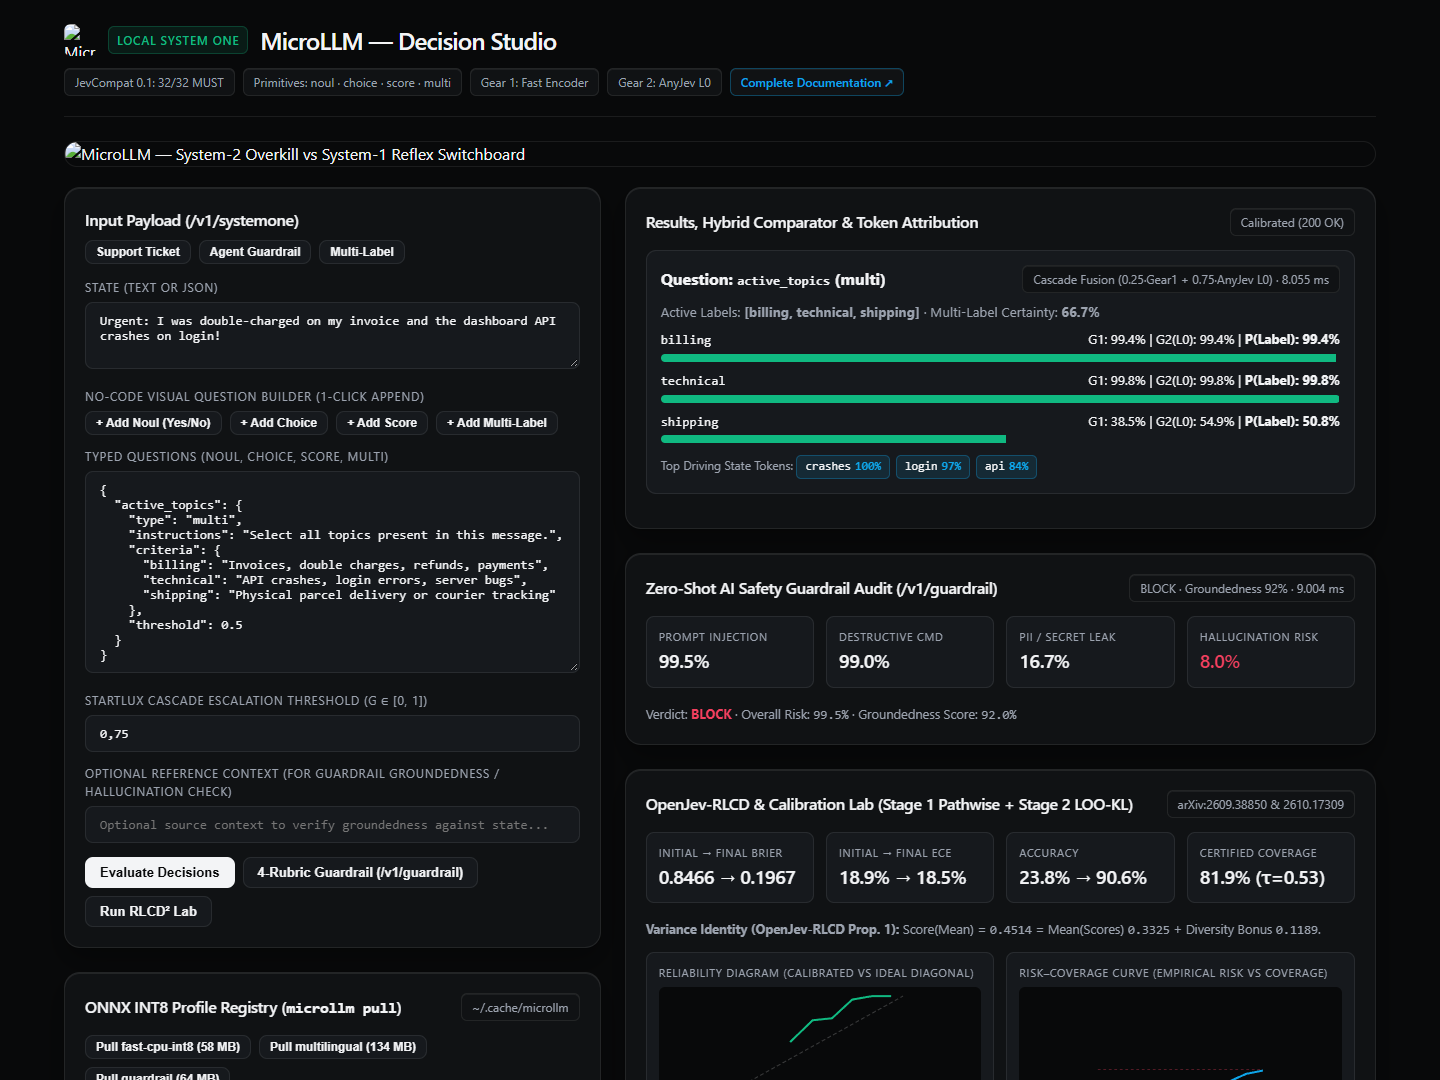Load the Agent Guardrail preset
The image size is (1440, 1080).
click(255, 252)
